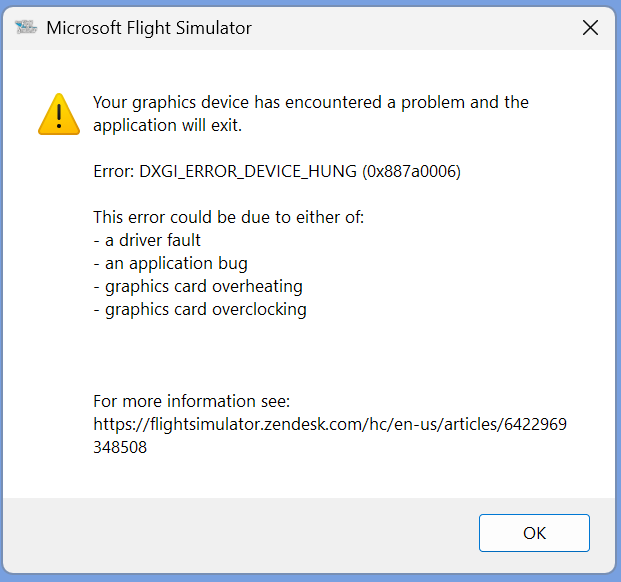Click the 'For more information see:' text
The height and width of the screenshot is (582, 621).
click(192, 401)
